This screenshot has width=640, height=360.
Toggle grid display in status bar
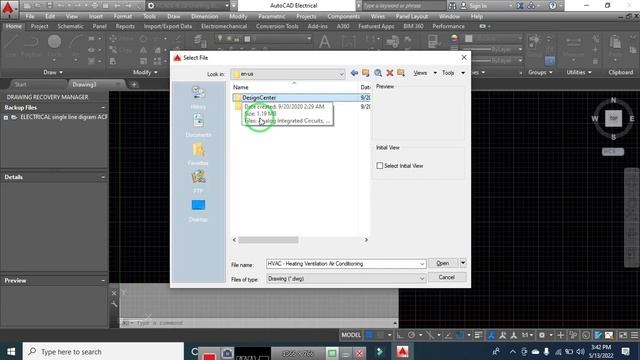click(x=369, y=335)
